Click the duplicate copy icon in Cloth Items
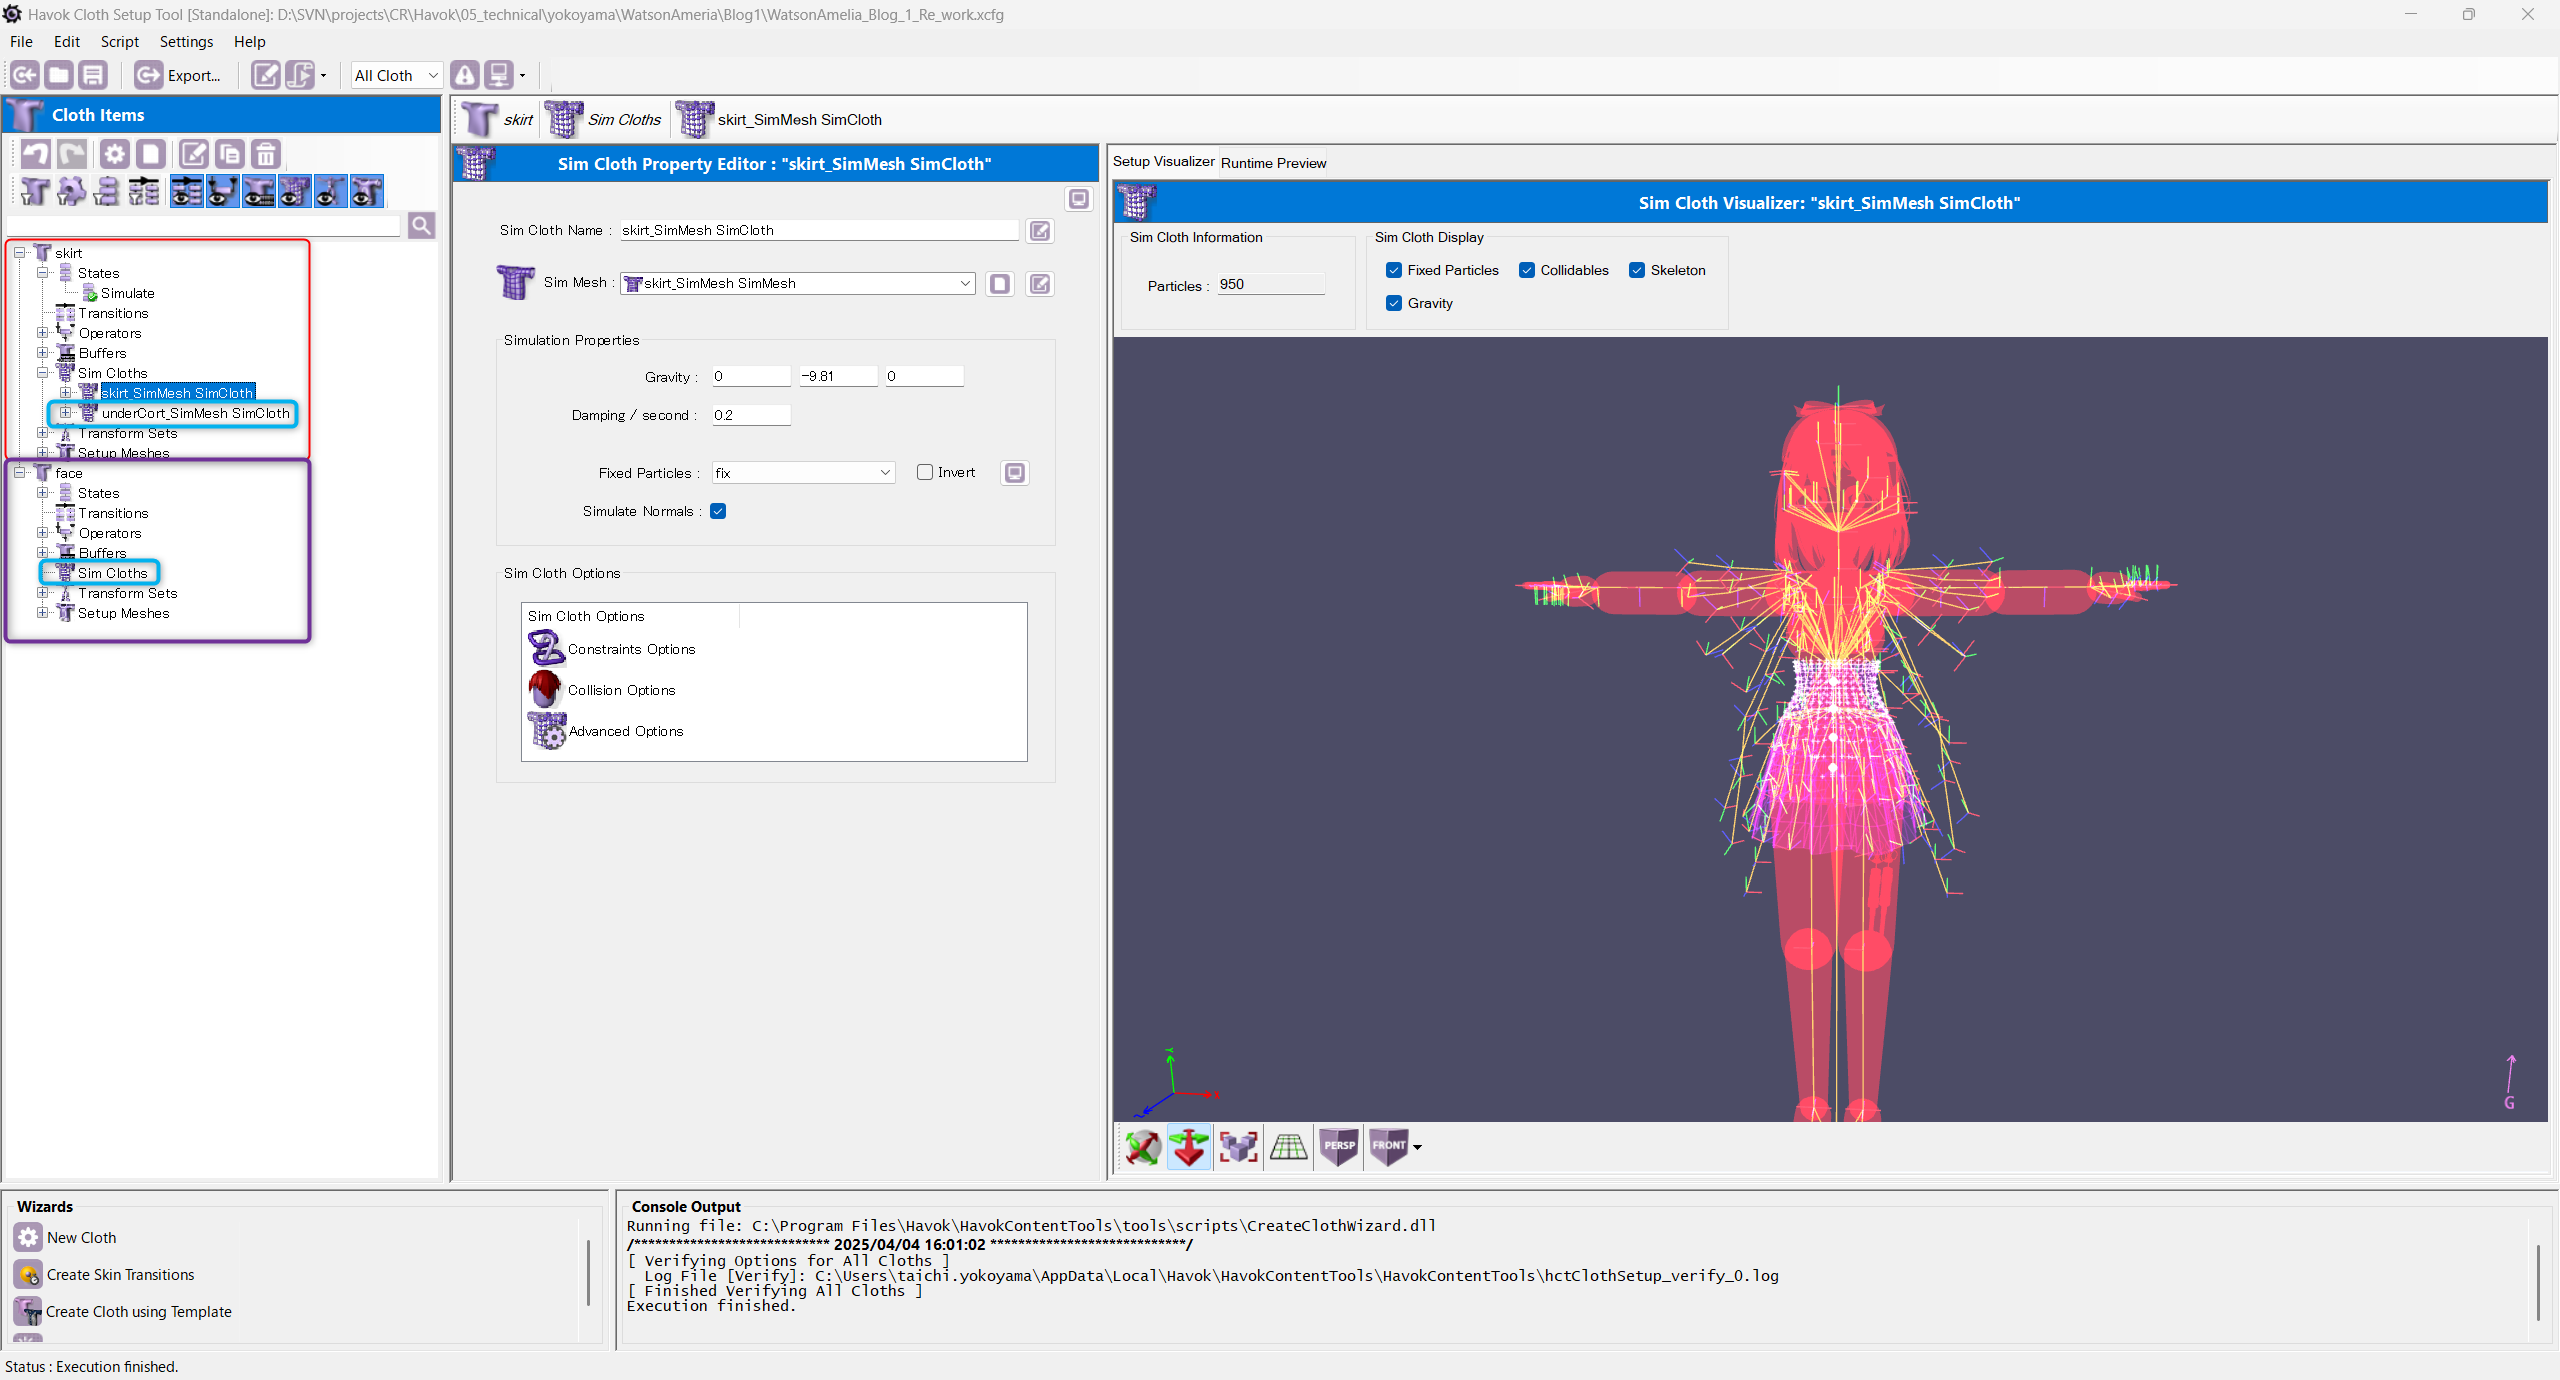This screenshot has height=1380, width=2560. 230,154
